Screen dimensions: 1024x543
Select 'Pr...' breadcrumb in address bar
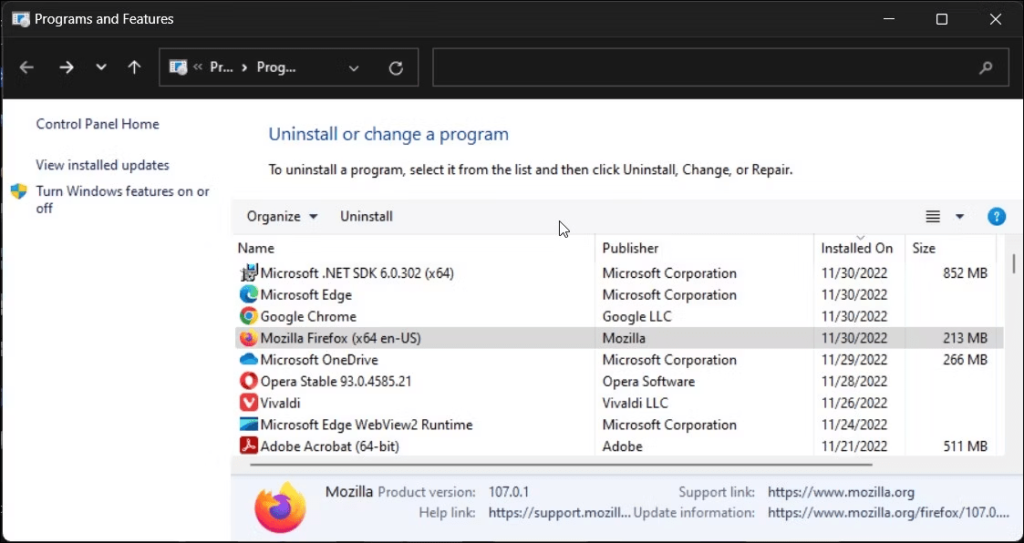pyautogui.click(x=221, y=67)
